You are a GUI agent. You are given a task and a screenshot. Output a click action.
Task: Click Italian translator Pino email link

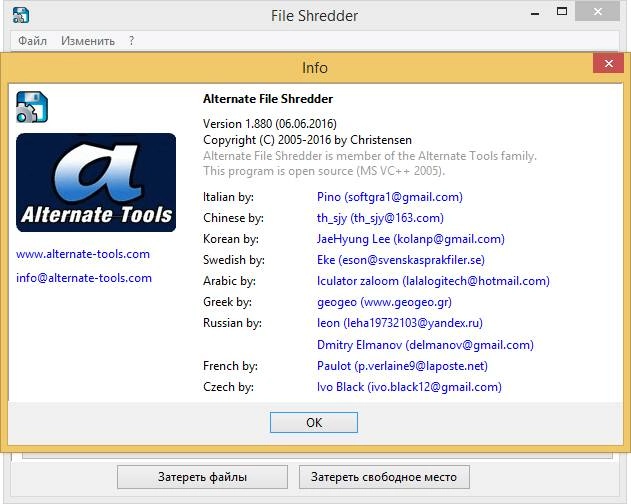point(390,197)
